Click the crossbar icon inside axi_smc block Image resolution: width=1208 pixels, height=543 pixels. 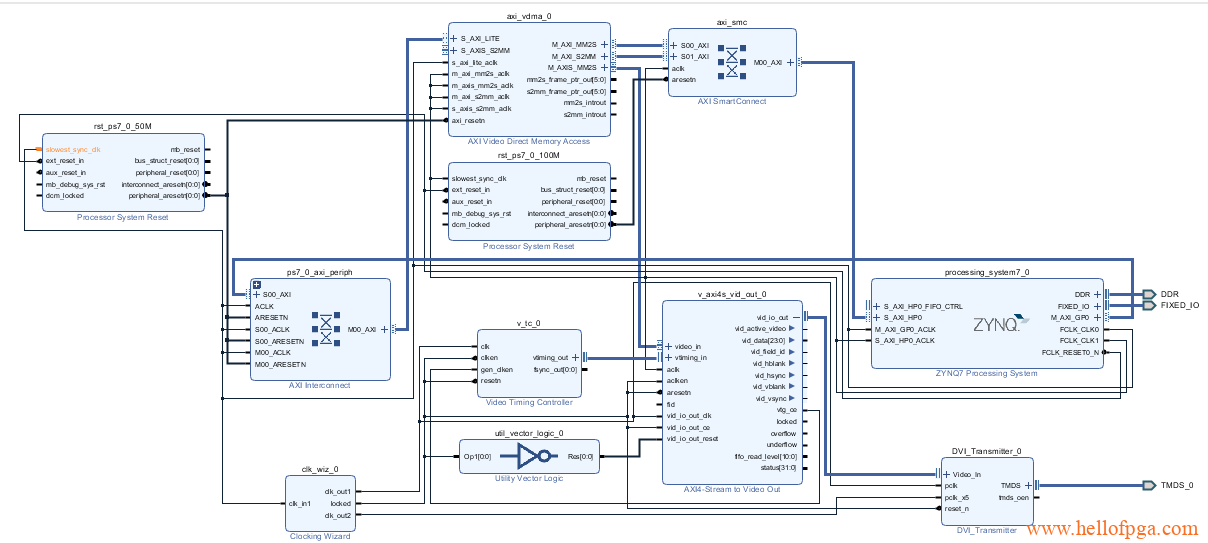coord(733,62)
